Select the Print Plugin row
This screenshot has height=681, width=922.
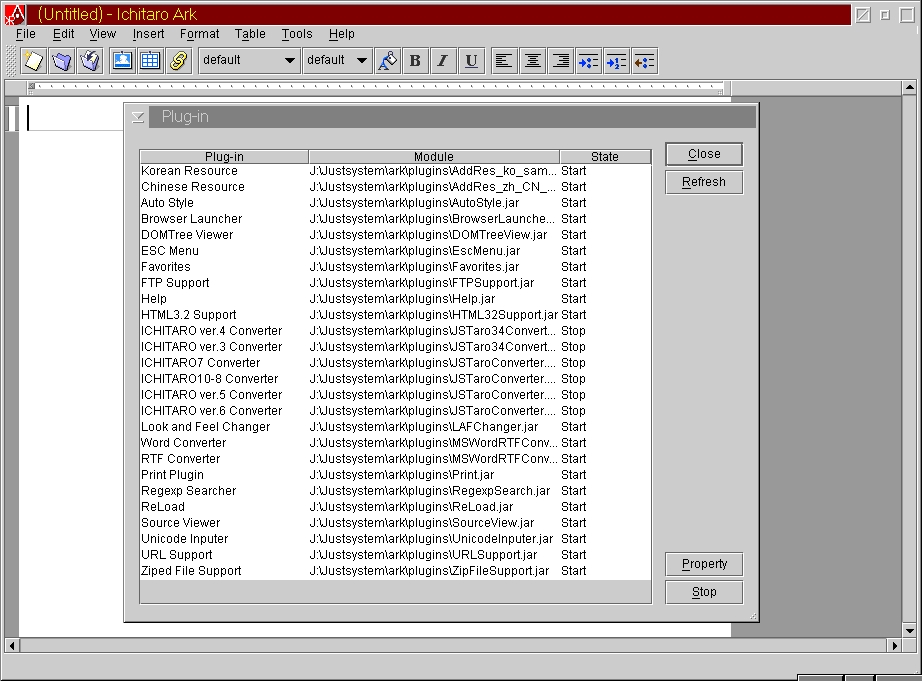click(x=395, y=475)
